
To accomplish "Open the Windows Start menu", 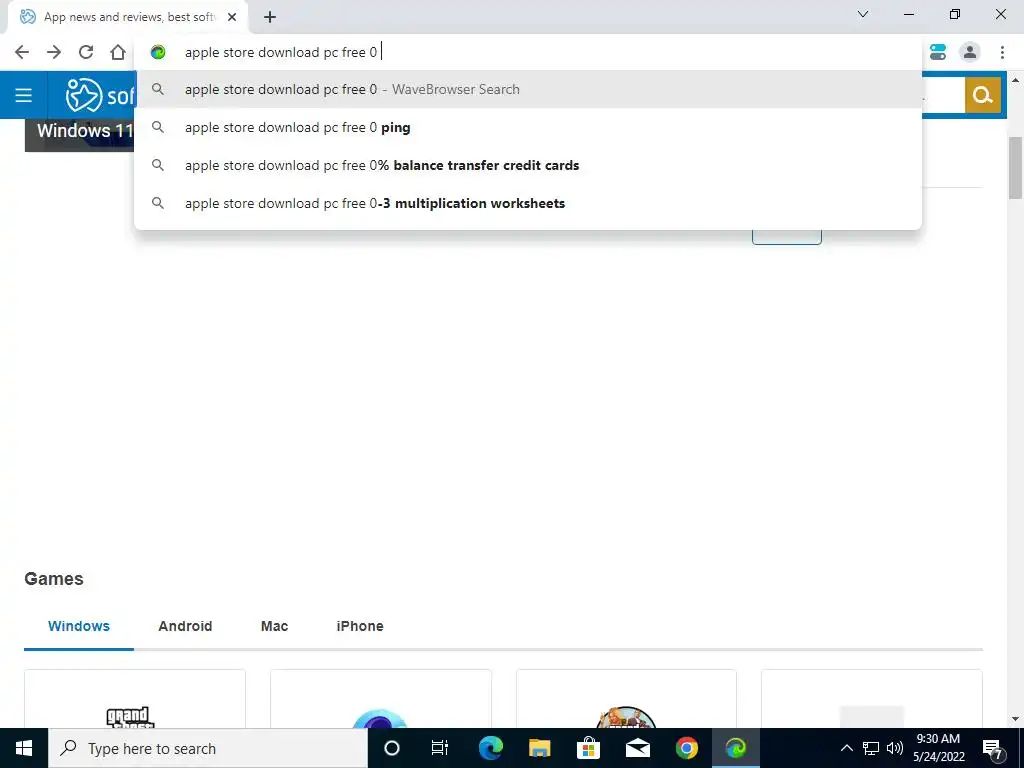I will point(24,748).
